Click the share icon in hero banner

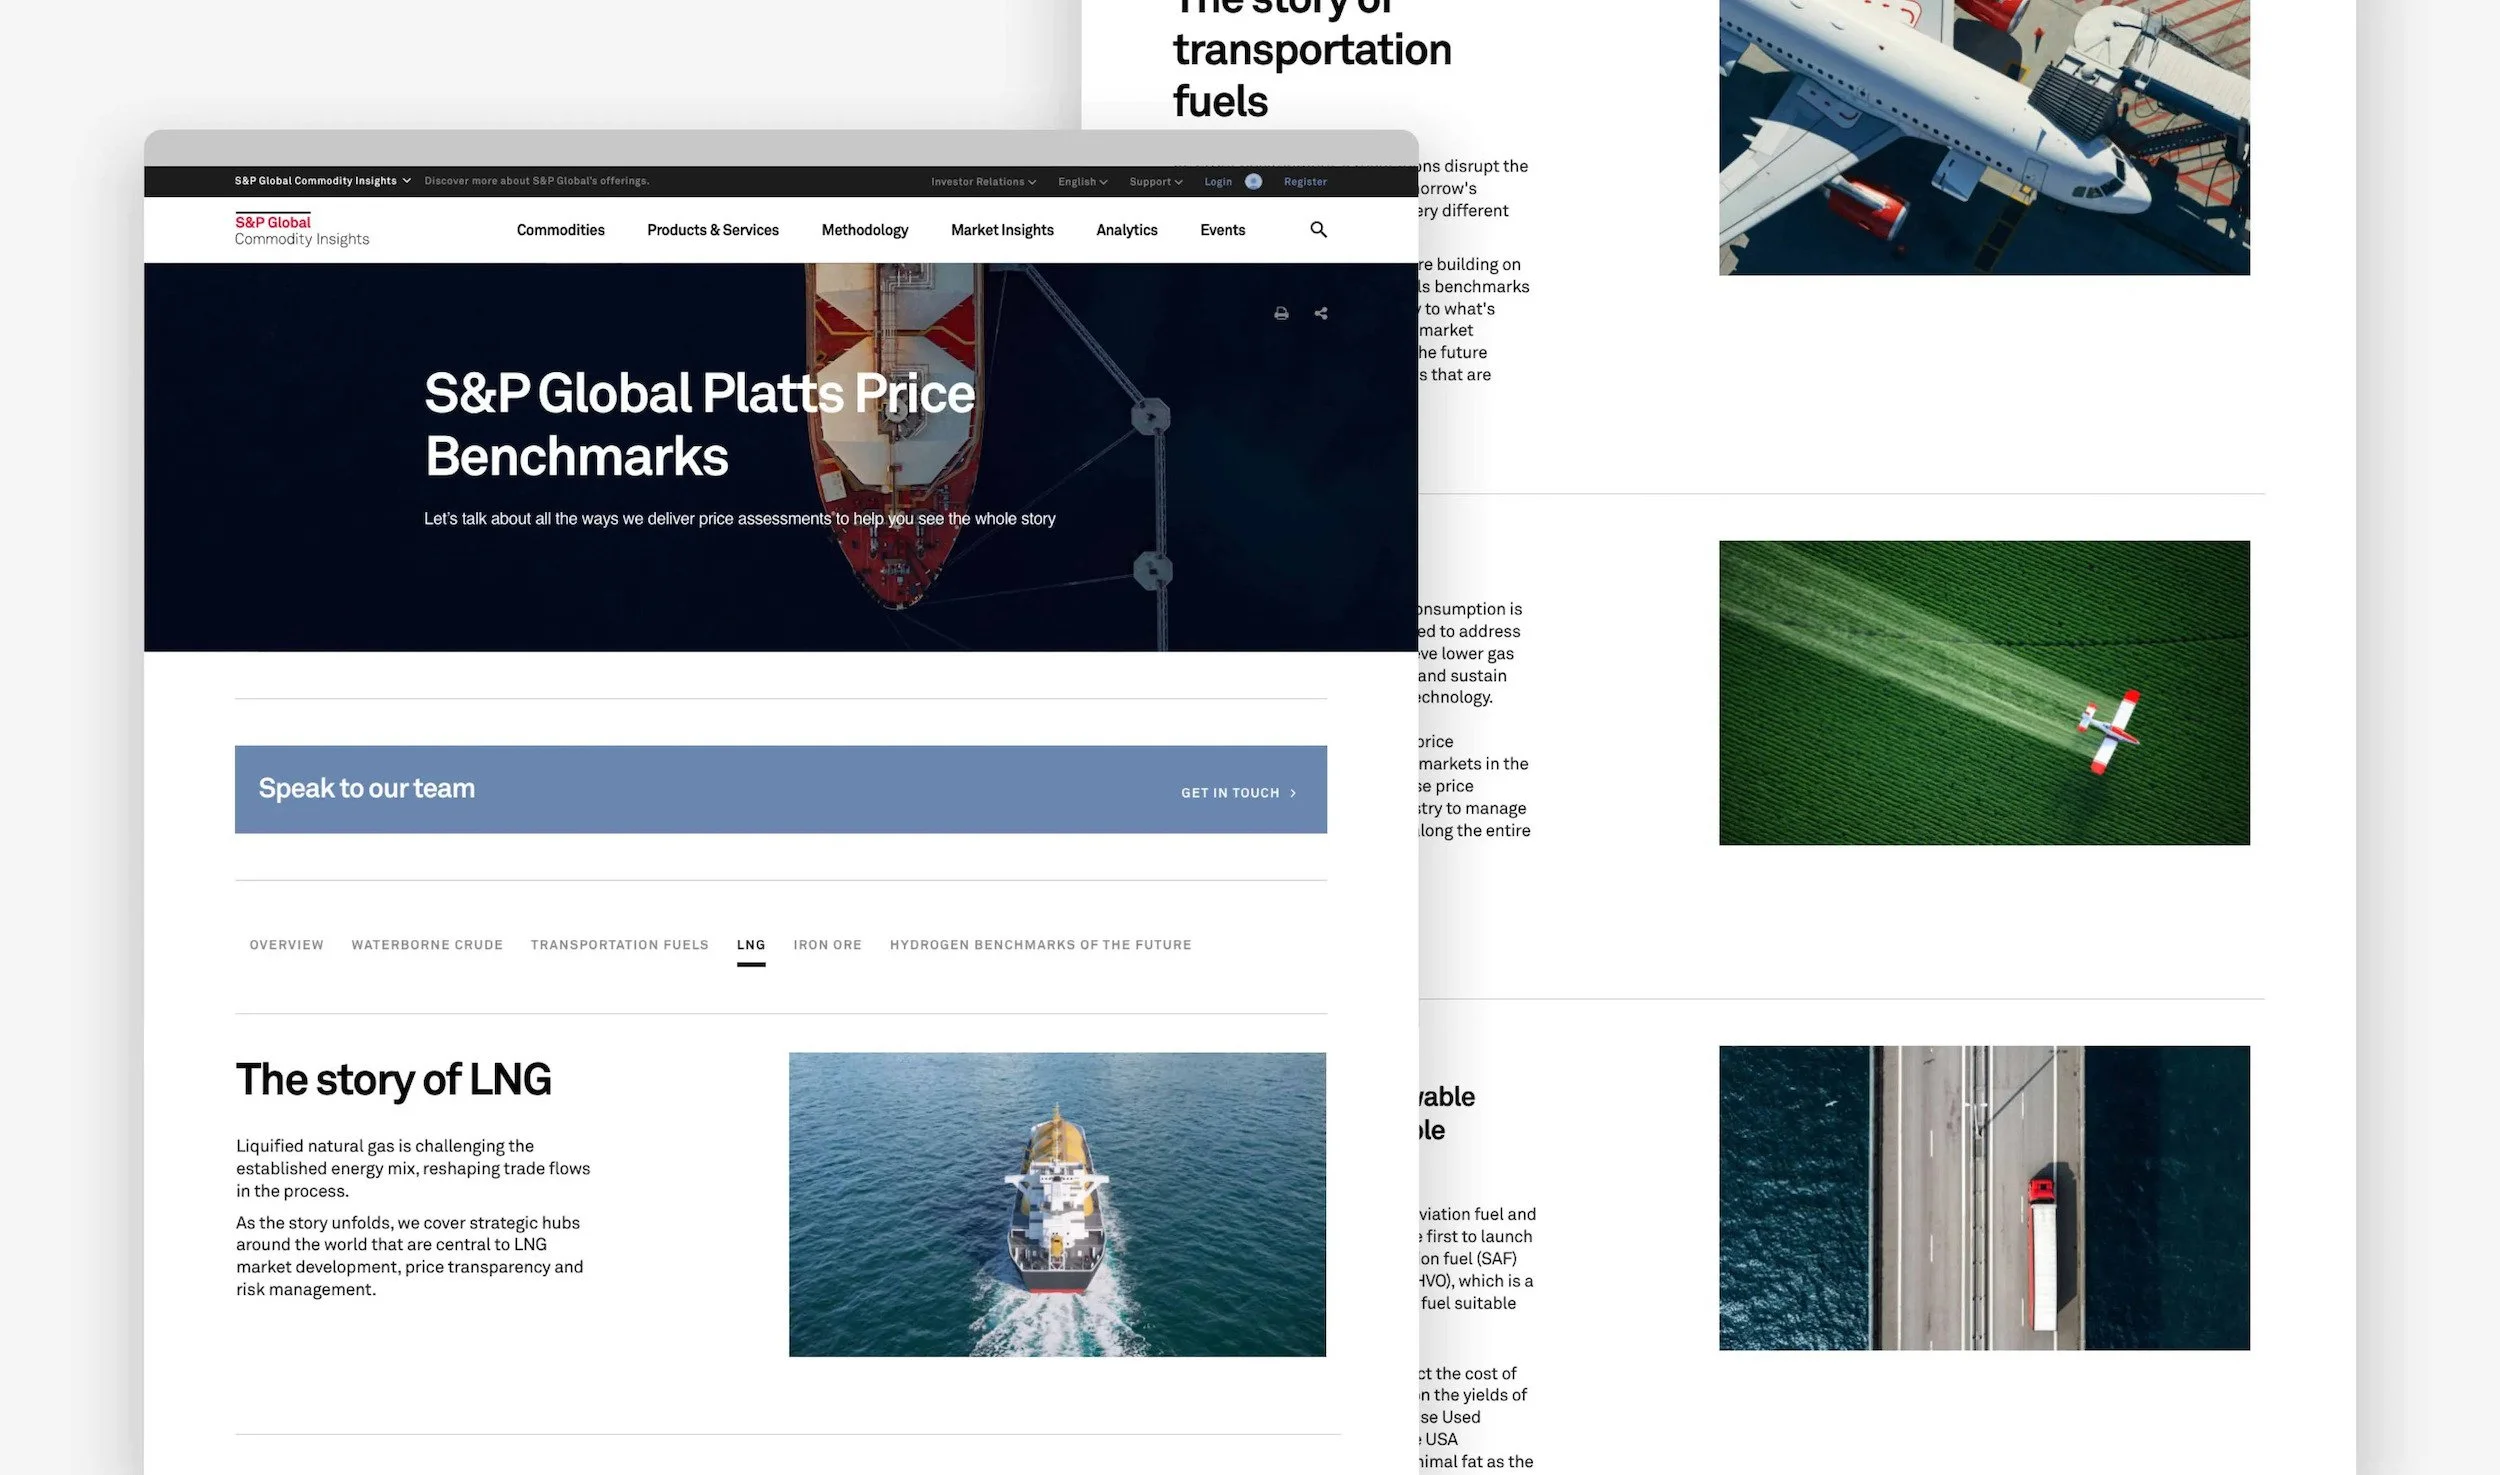[x=1321, y=313]
